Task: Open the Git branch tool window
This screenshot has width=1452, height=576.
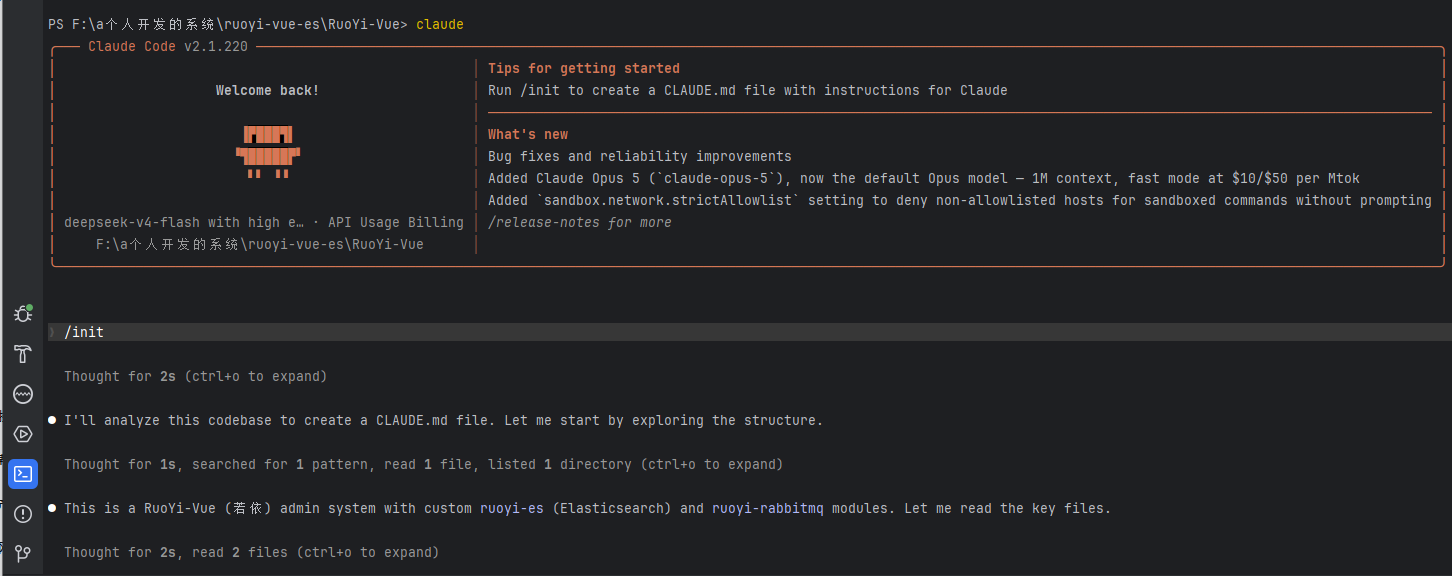Action: (22, 553)
